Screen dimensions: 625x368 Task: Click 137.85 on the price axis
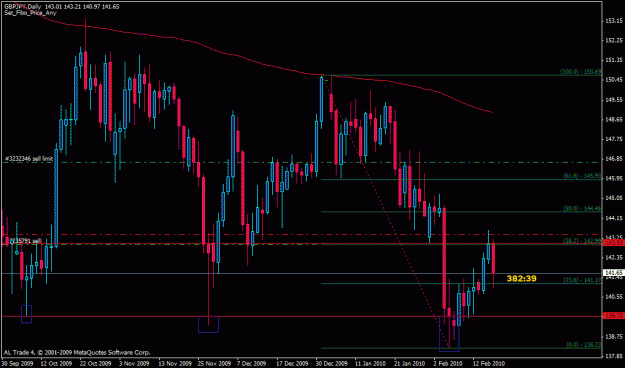614,356
